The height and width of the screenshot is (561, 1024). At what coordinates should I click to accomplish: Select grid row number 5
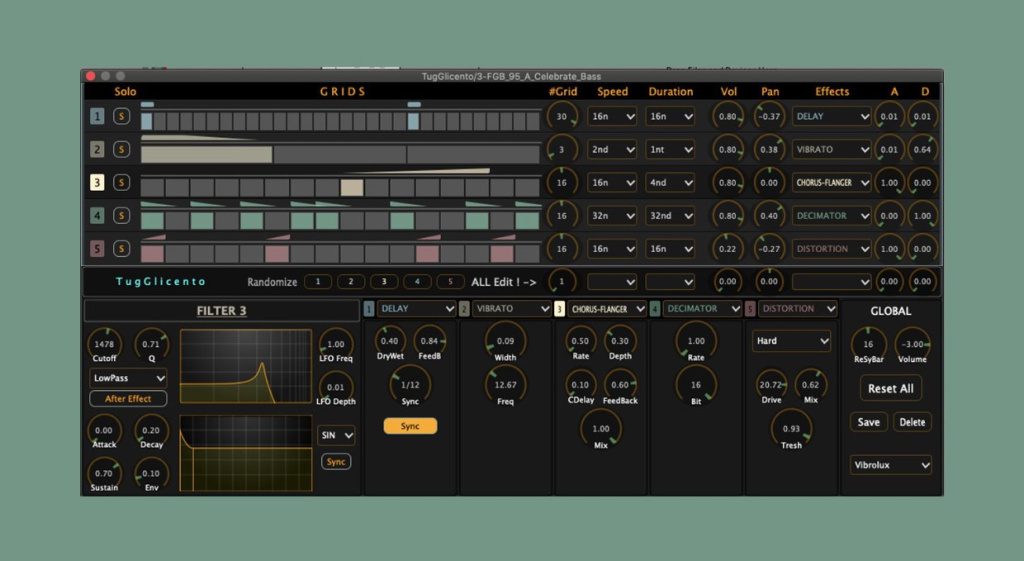tap(97, 249)
